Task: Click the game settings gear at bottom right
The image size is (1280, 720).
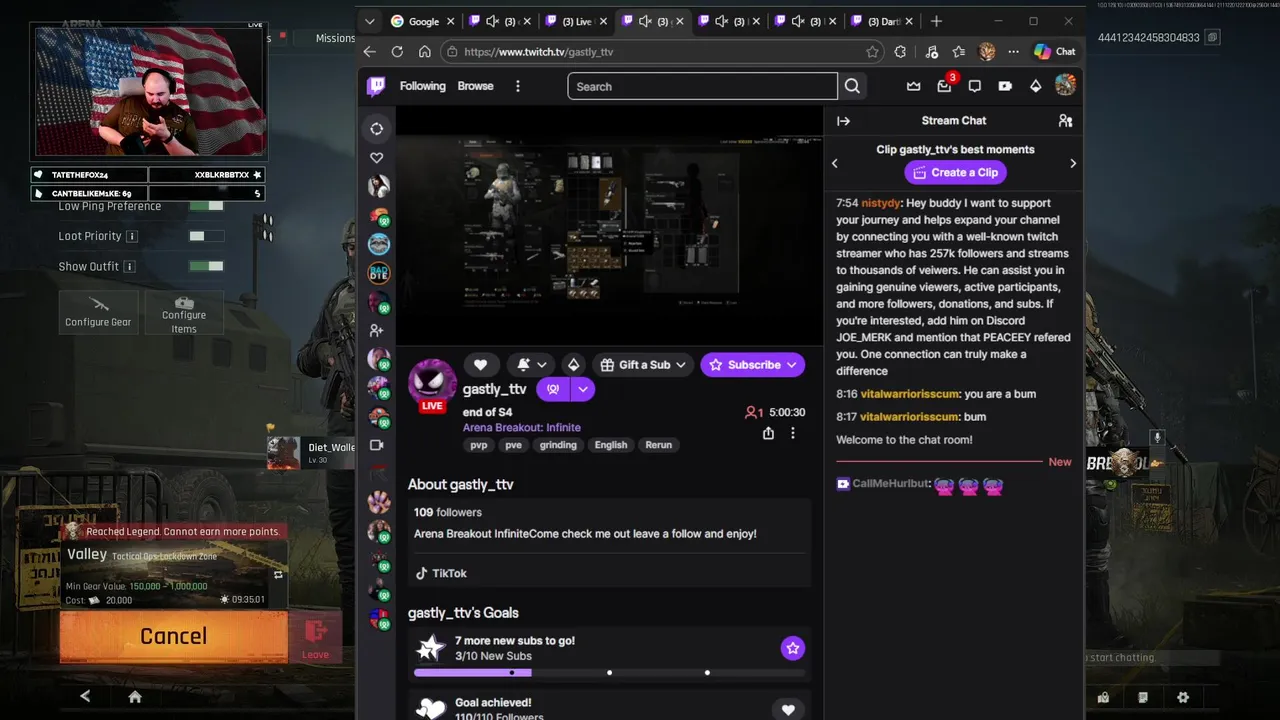Action: 1183,697
